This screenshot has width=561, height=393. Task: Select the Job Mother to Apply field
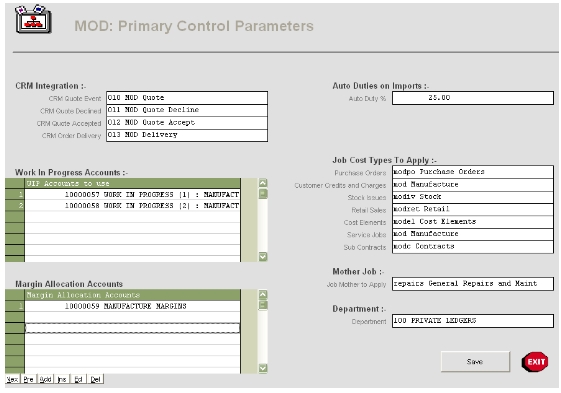pos(473,283)
